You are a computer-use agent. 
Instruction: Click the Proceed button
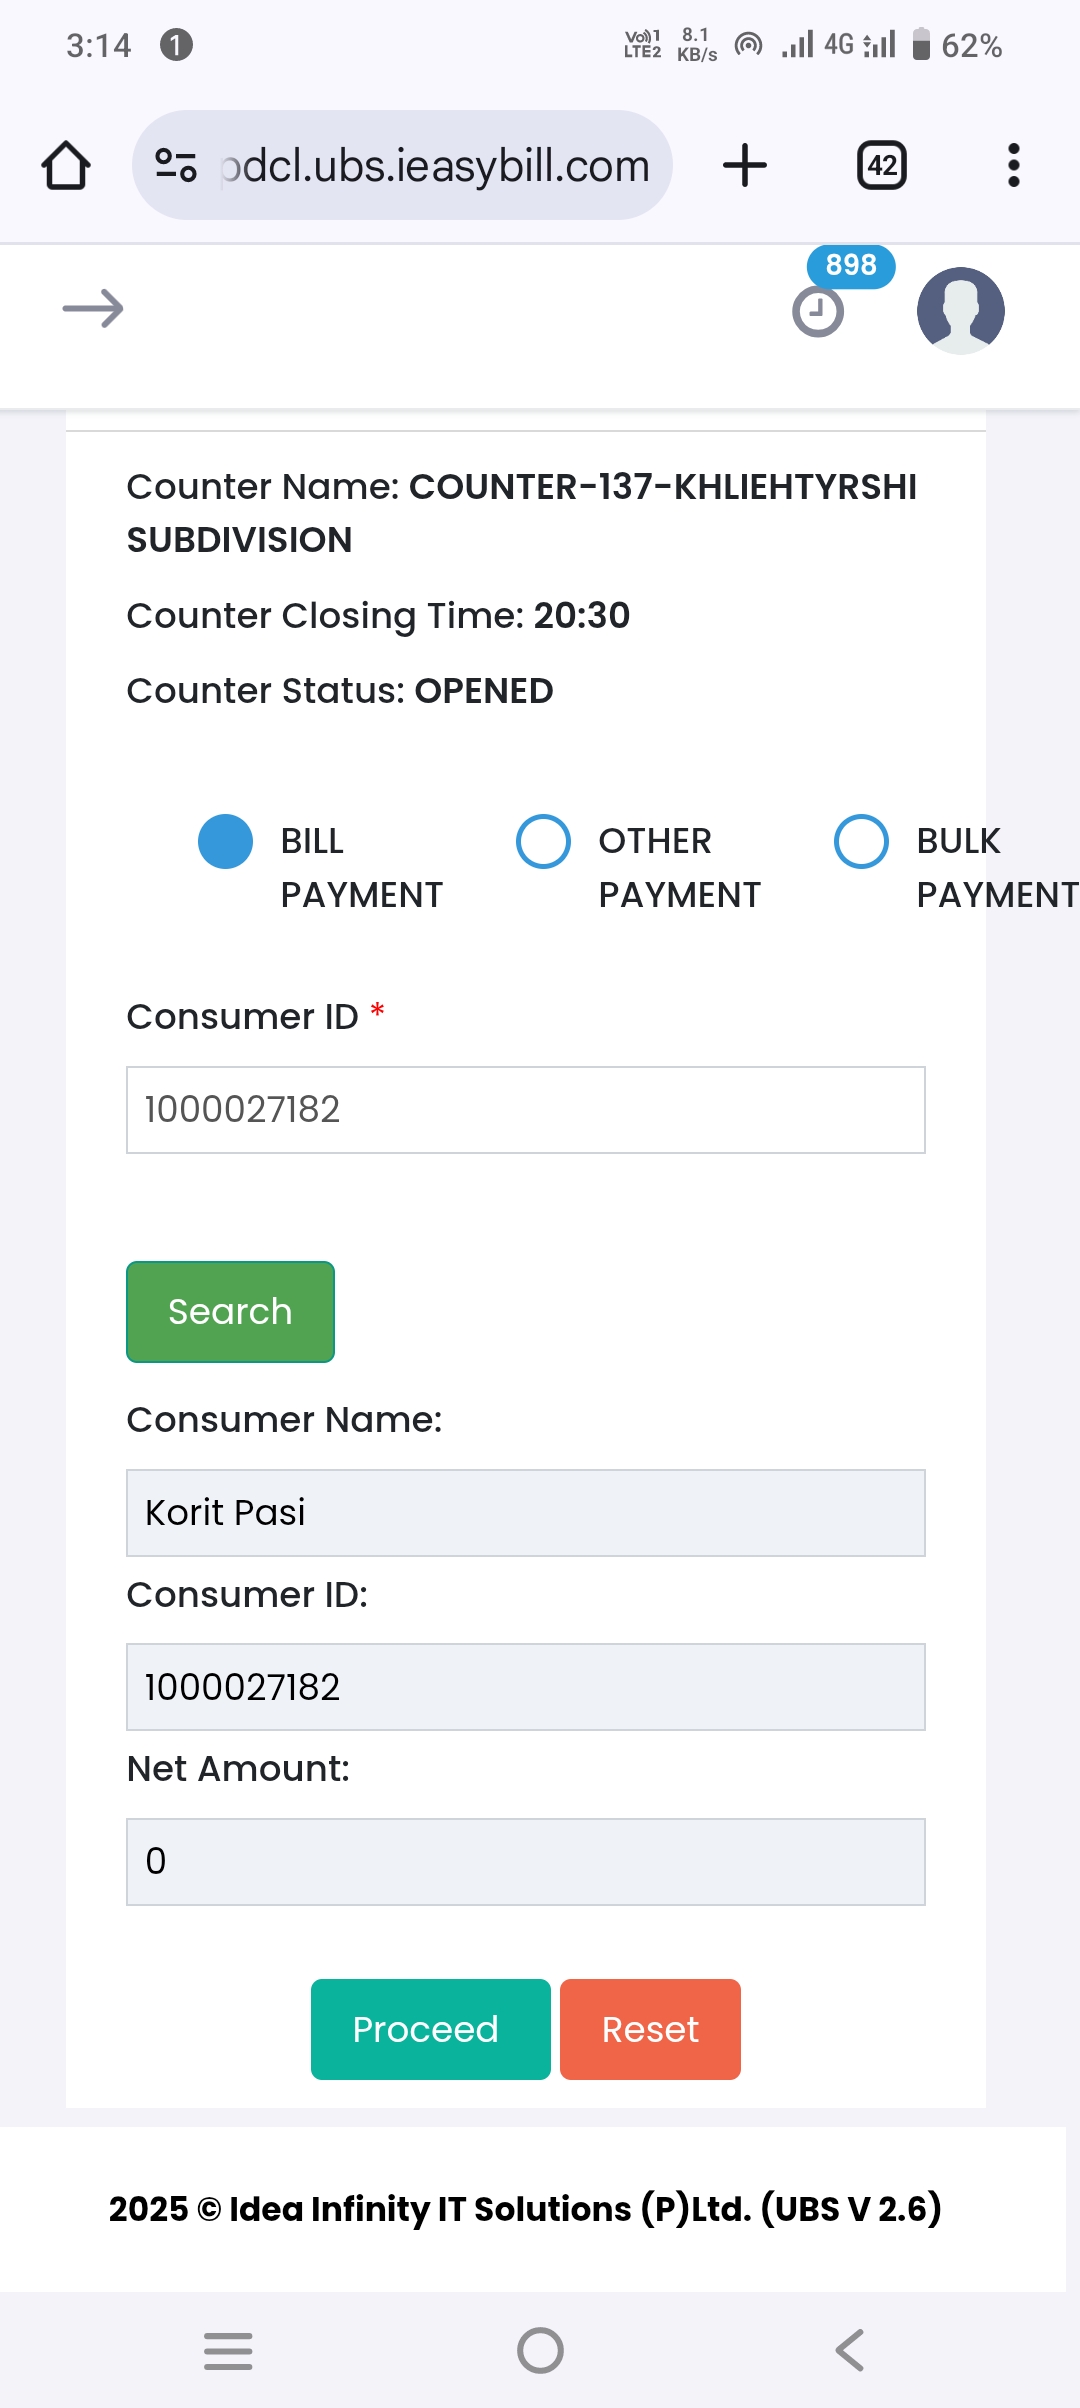(x=431, y=2030)
